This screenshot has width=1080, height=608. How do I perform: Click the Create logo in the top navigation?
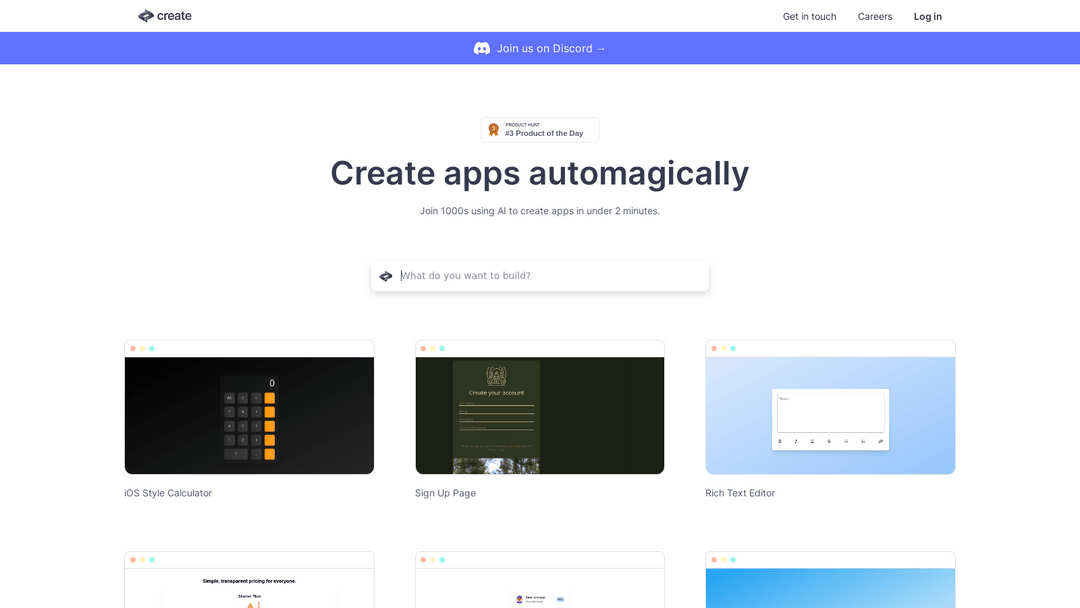(164, 16)
